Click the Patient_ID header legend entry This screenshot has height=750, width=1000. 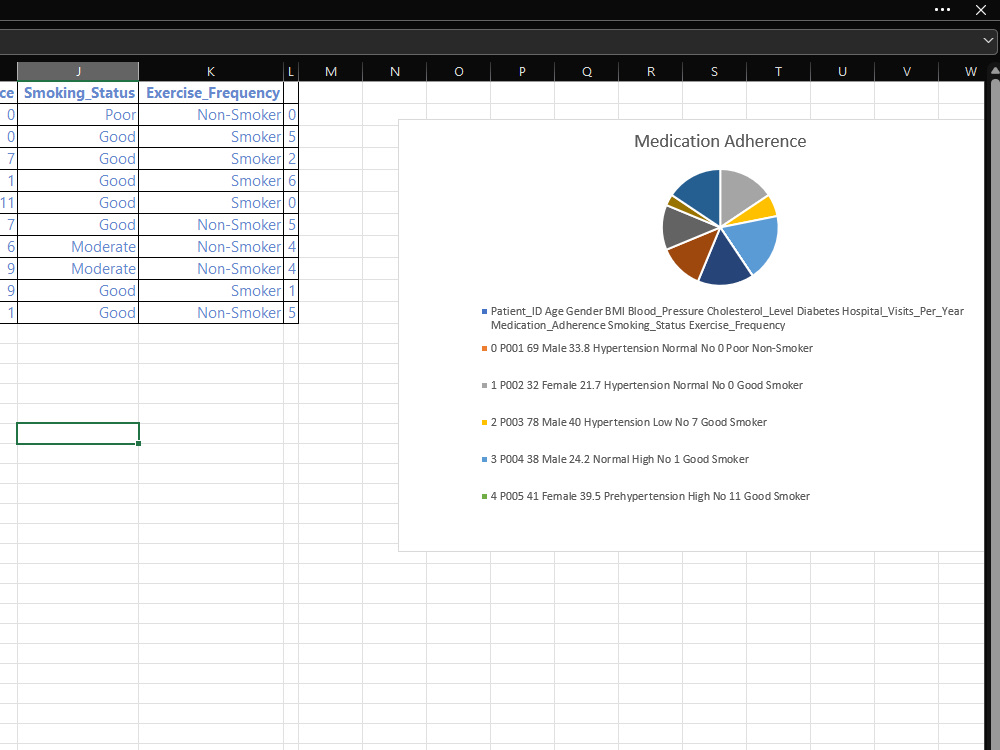tap(723, 318)
